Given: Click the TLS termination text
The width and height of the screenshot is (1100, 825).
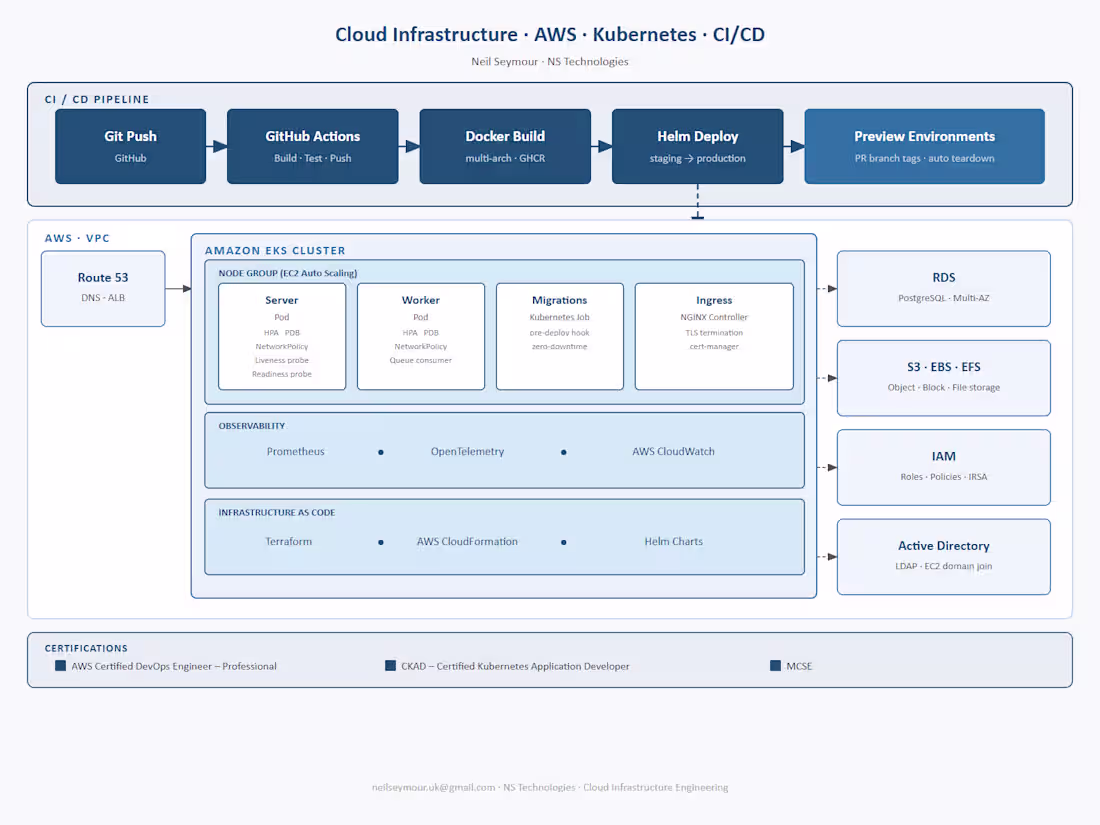Looking at the screenshot, I should (x=714, y=333).
